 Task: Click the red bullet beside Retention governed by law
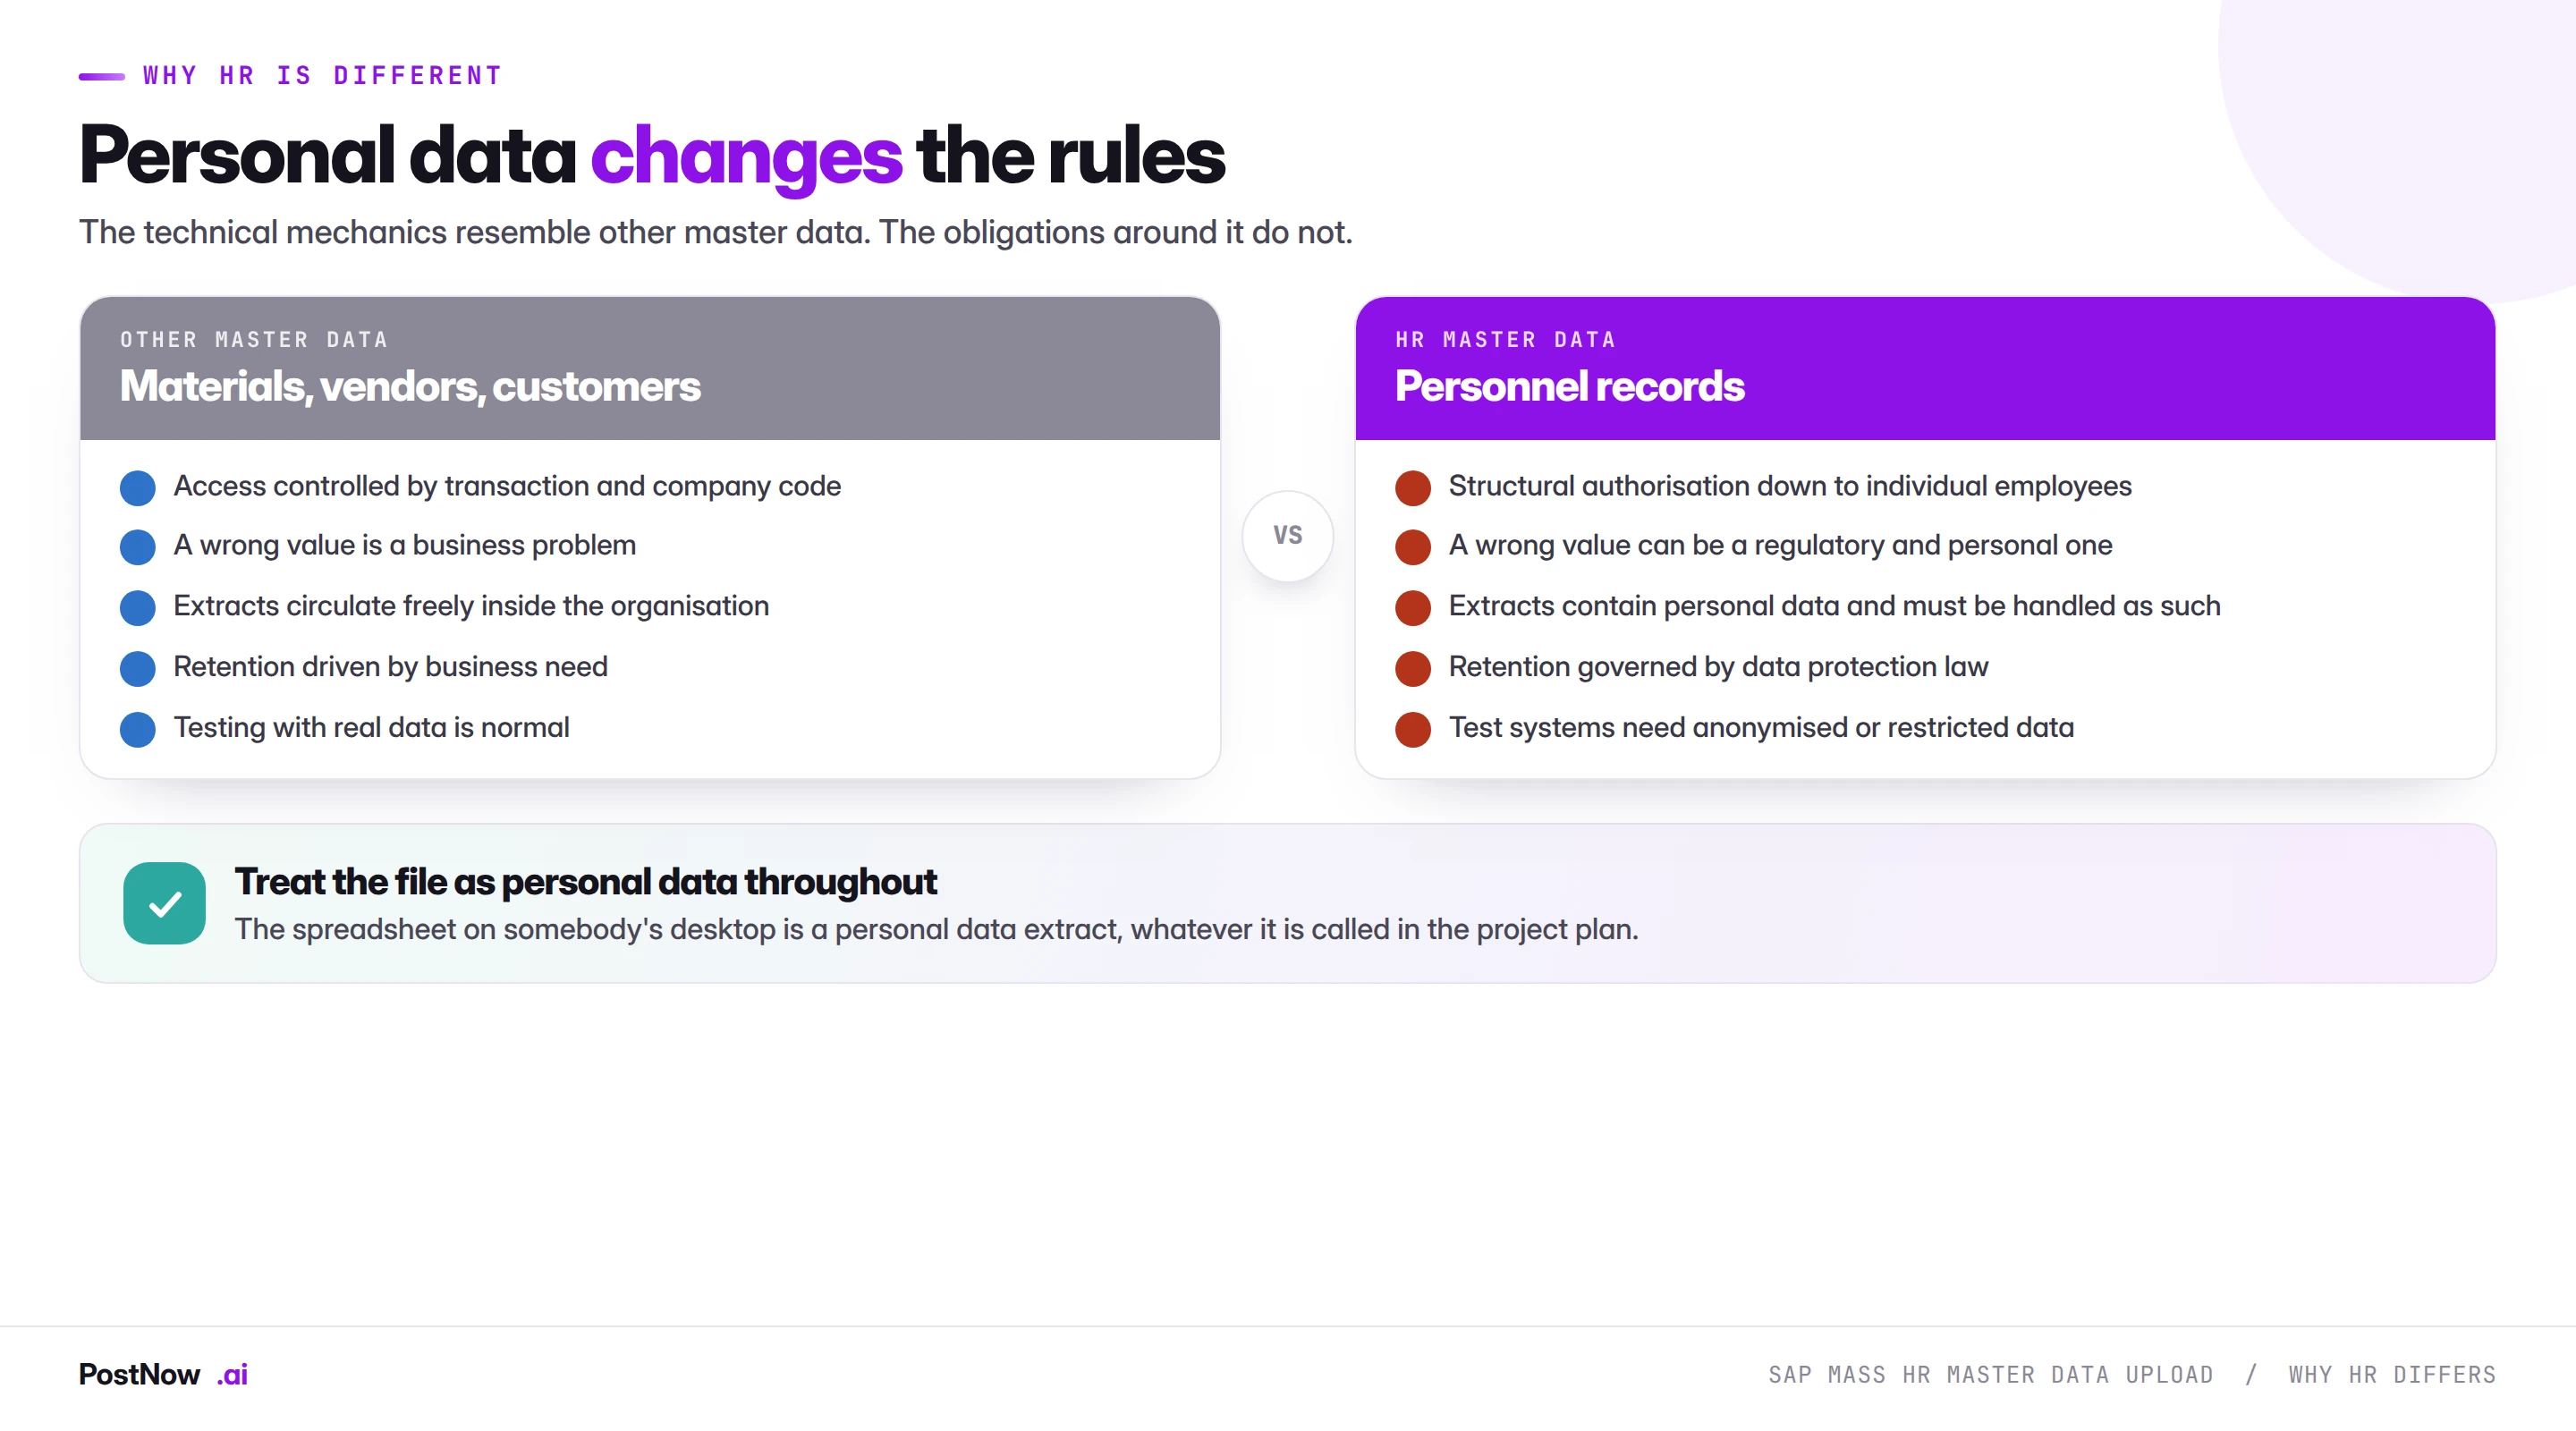click(x=1412, y=668)
